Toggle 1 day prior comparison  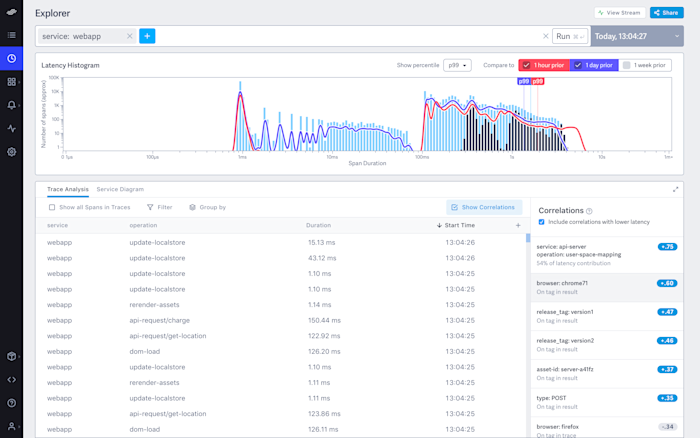pyautogui.click(x=594, y=65)
